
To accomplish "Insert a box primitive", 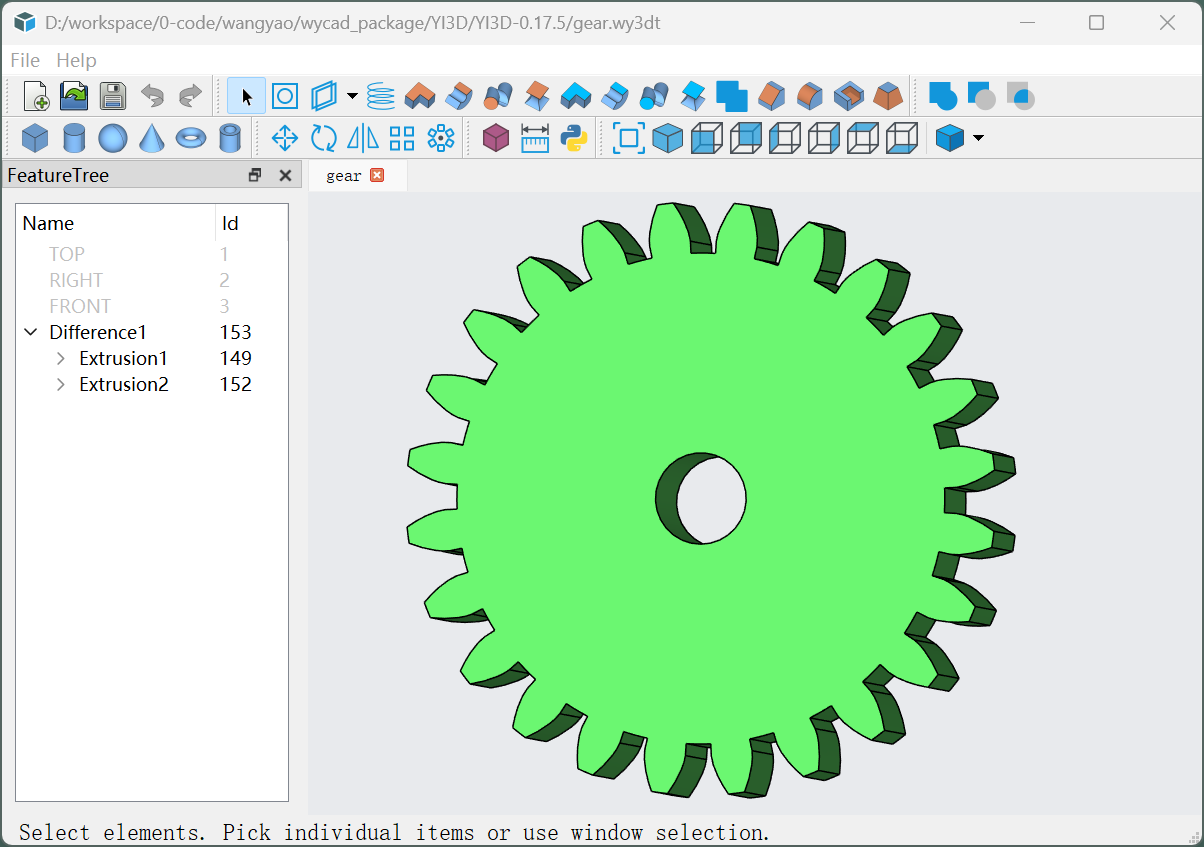I will [x=36, y=138].
